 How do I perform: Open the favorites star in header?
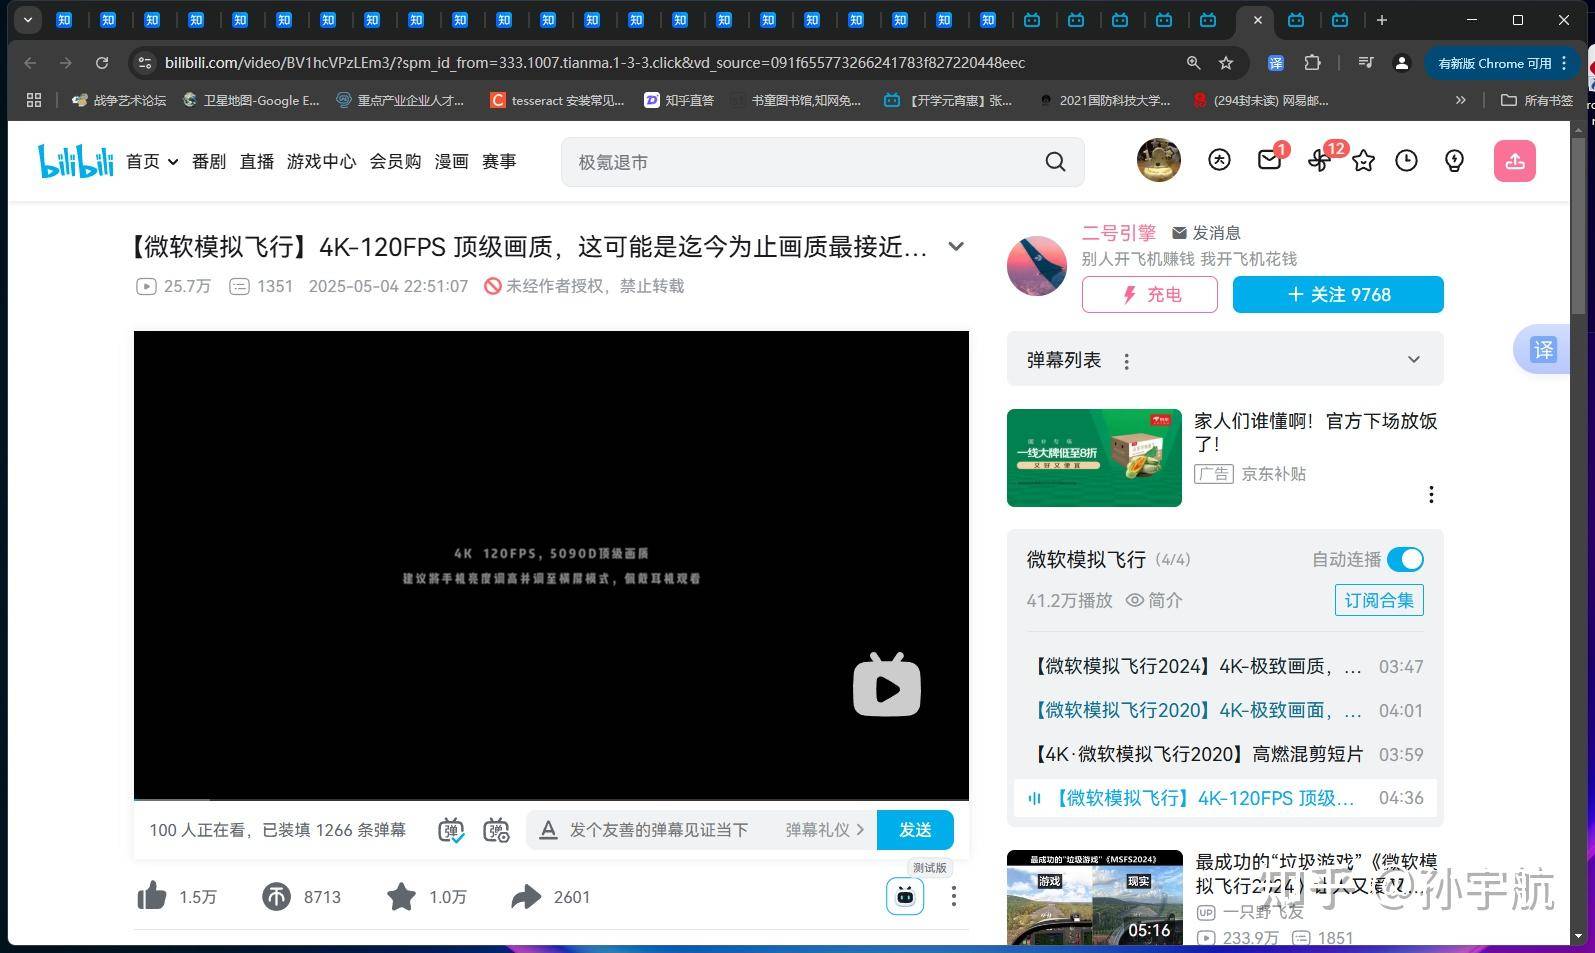[1363, 161]
